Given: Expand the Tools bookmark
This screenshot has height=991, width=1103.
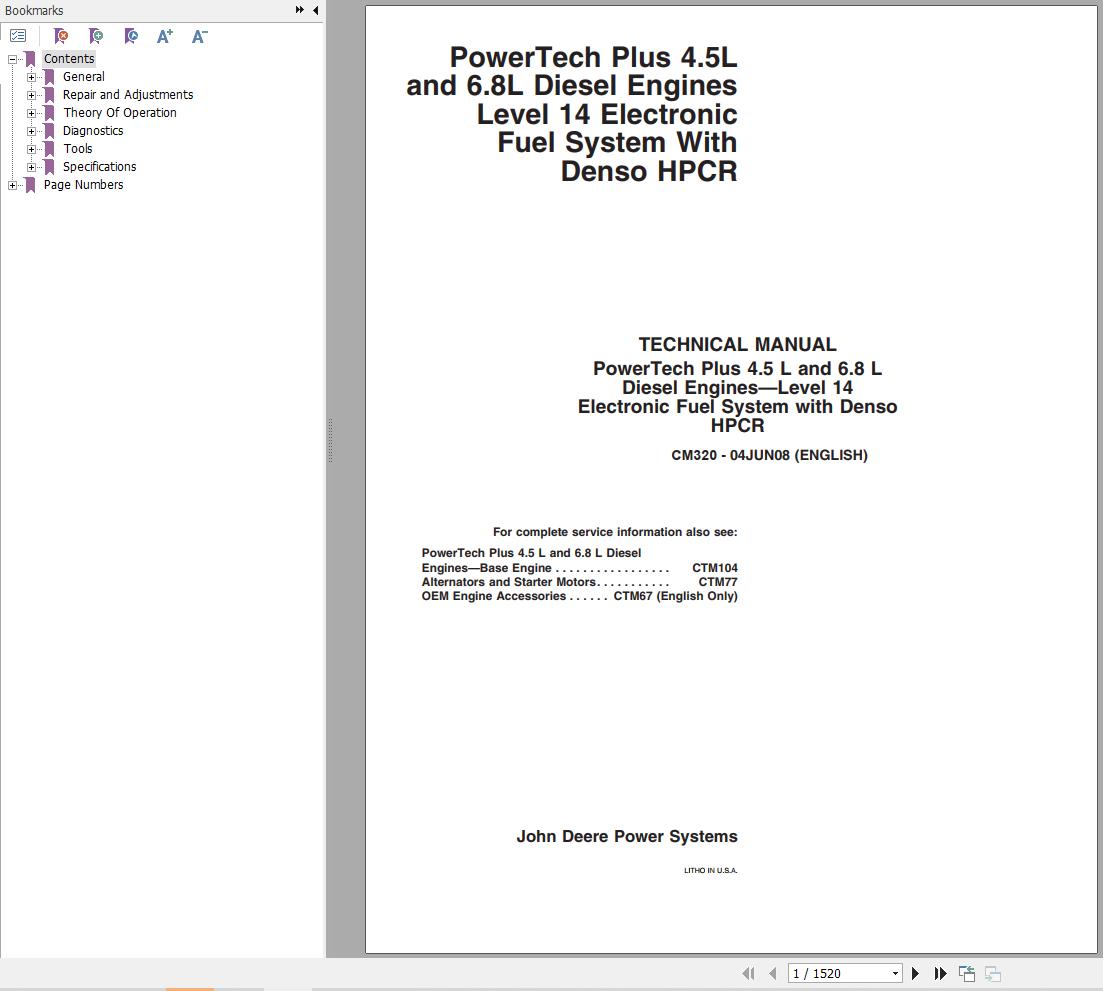Looking at the screenshot, I should [x=31, y=149].
